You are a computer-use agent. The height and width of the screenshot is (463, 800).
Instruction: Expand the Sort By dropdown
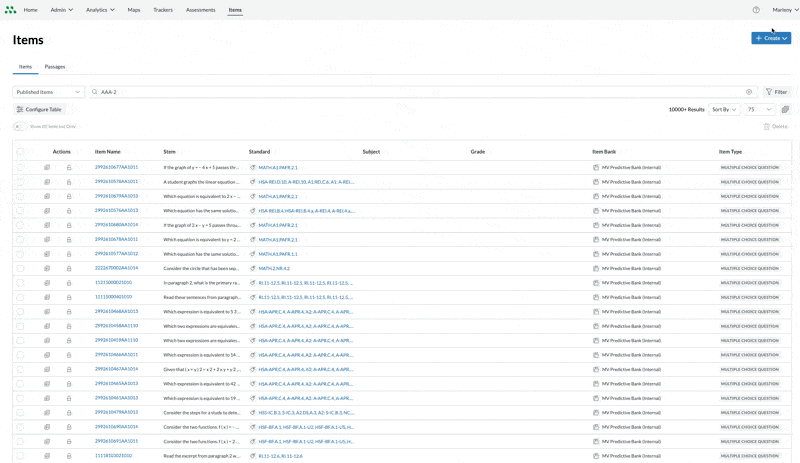click(724, 110)
